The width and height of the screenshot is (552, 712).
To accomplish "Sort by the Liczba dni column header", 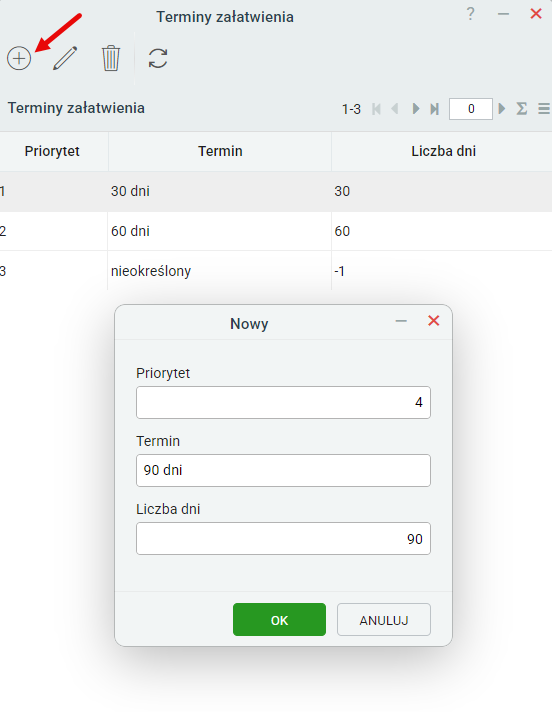I will point(444,151).
